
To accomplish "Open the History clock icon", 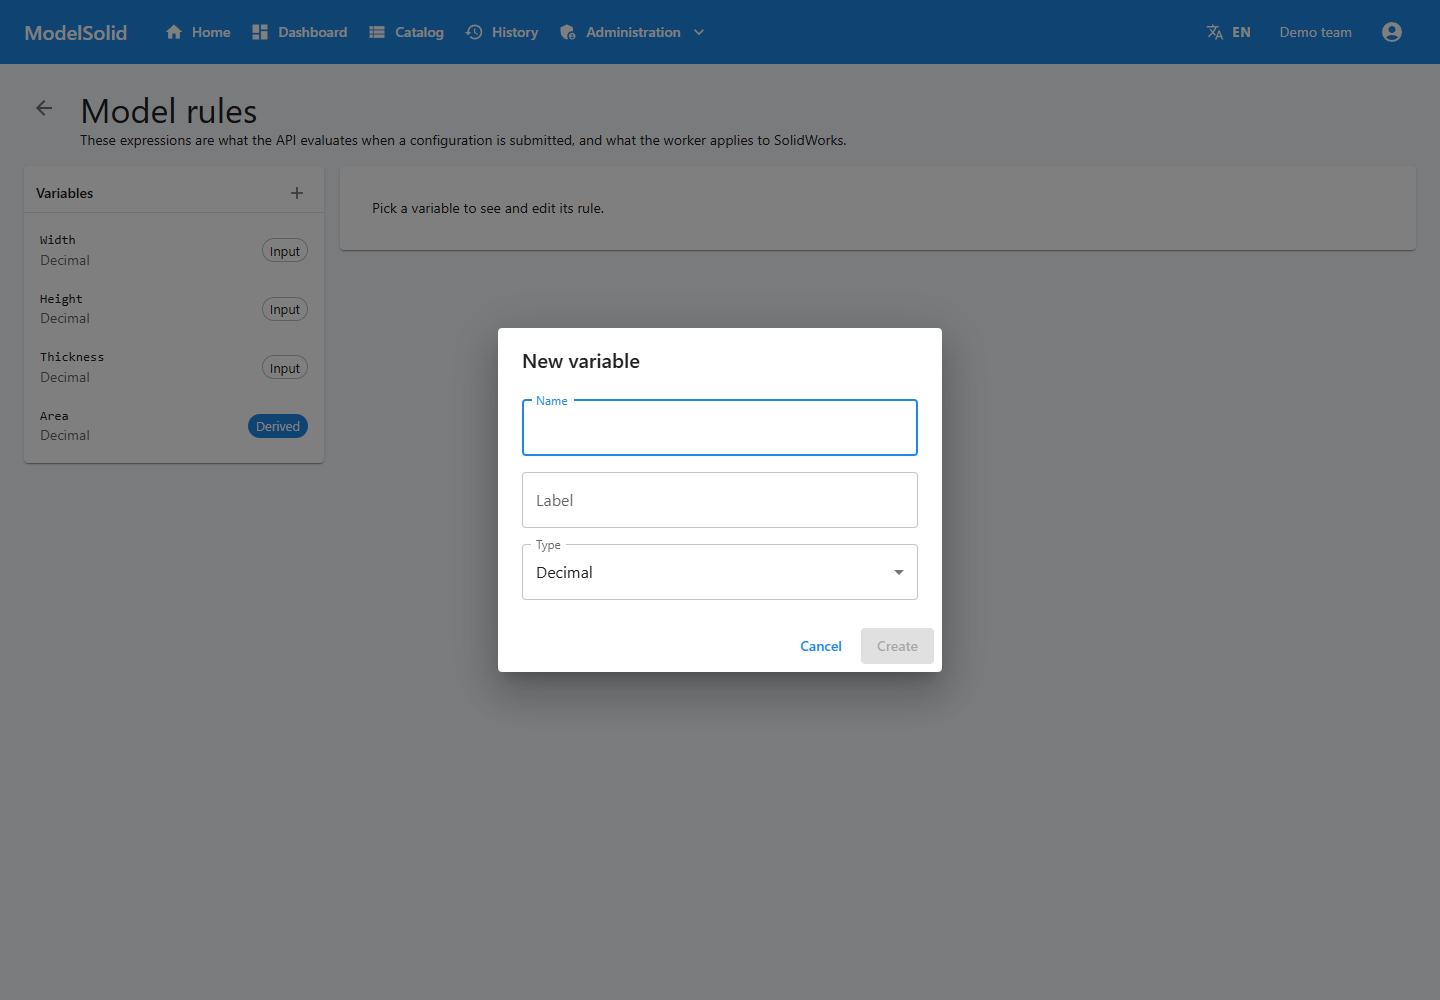I will coord(474,32).
